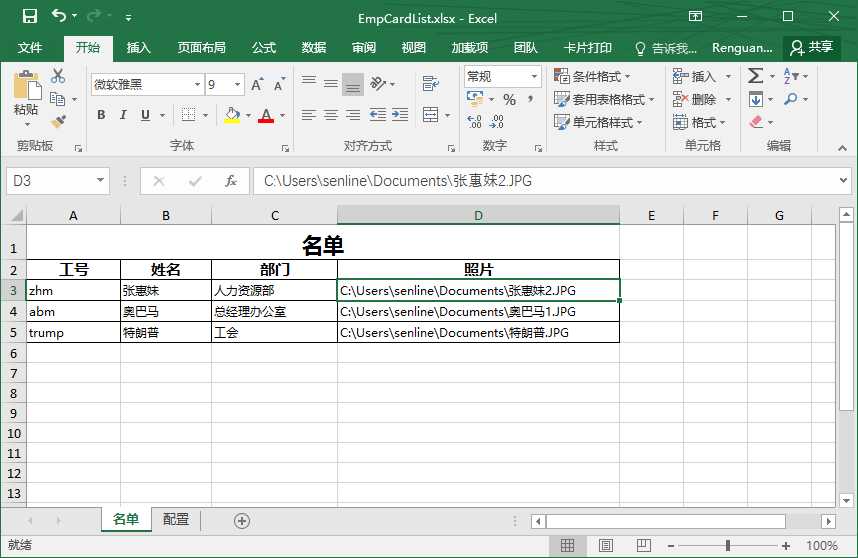858x558 pixels.
Task: Open the 配置 worksheet tab
Action: [x=176, y=519]
